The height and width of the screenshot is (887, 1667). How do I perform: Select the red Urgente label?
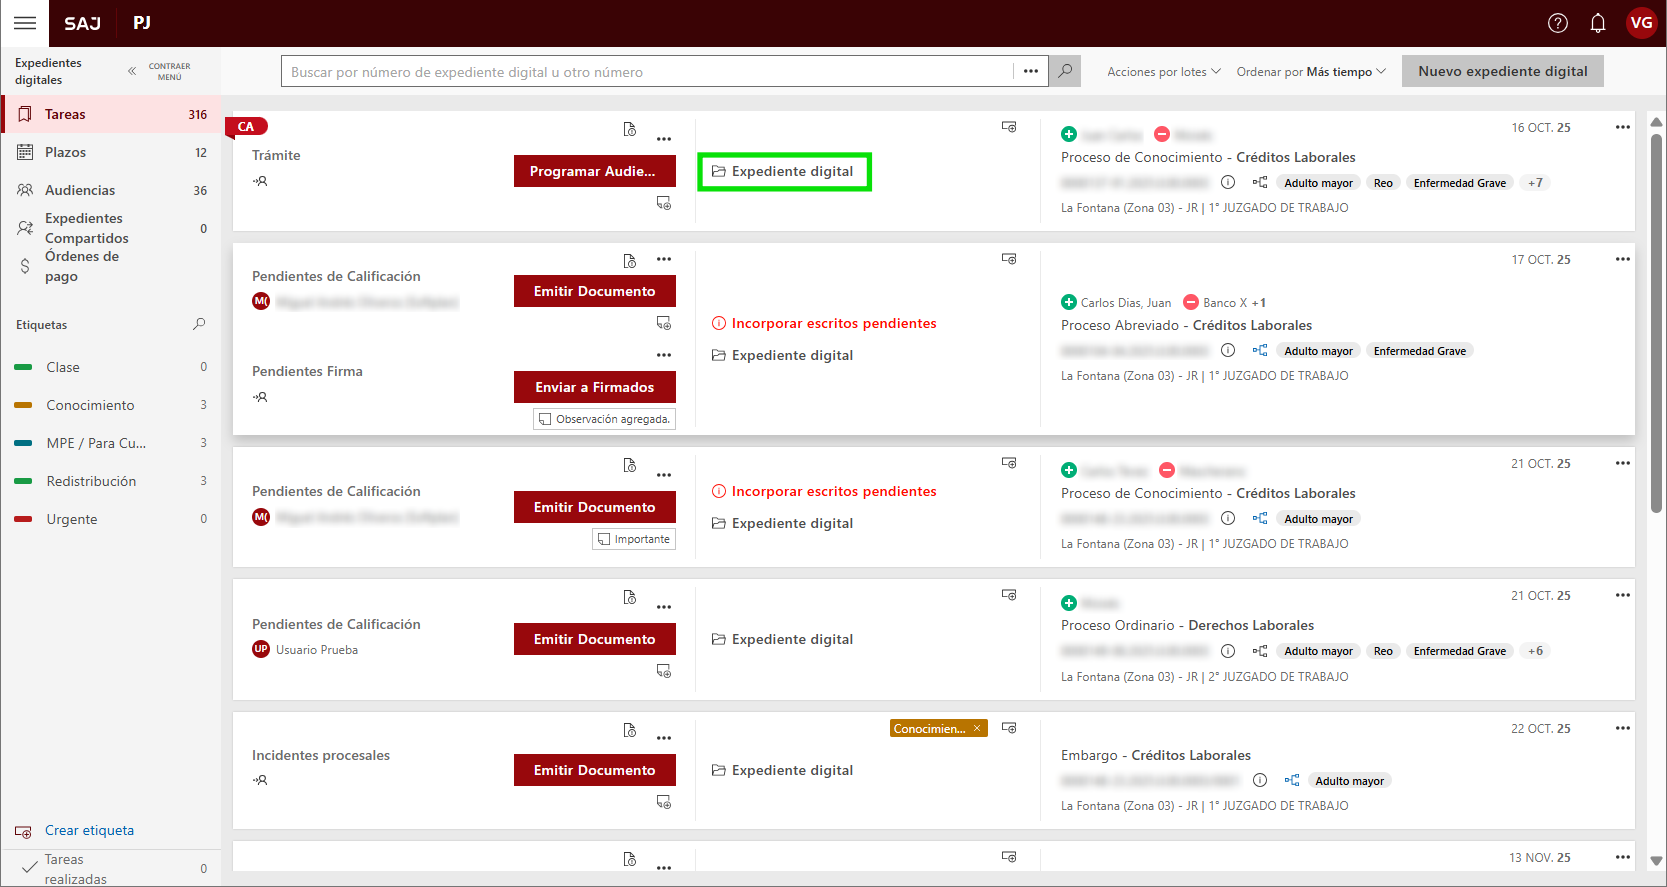click(x=72, y=519)
